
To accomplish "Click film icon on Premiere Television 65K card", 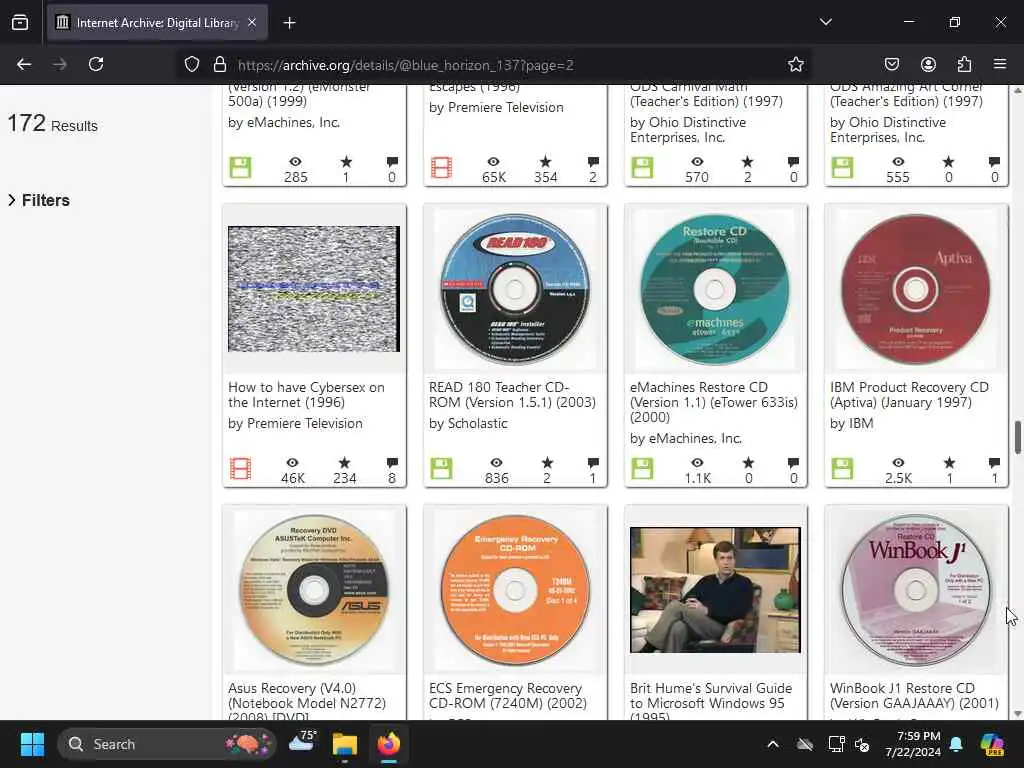I will click(441, 167).
